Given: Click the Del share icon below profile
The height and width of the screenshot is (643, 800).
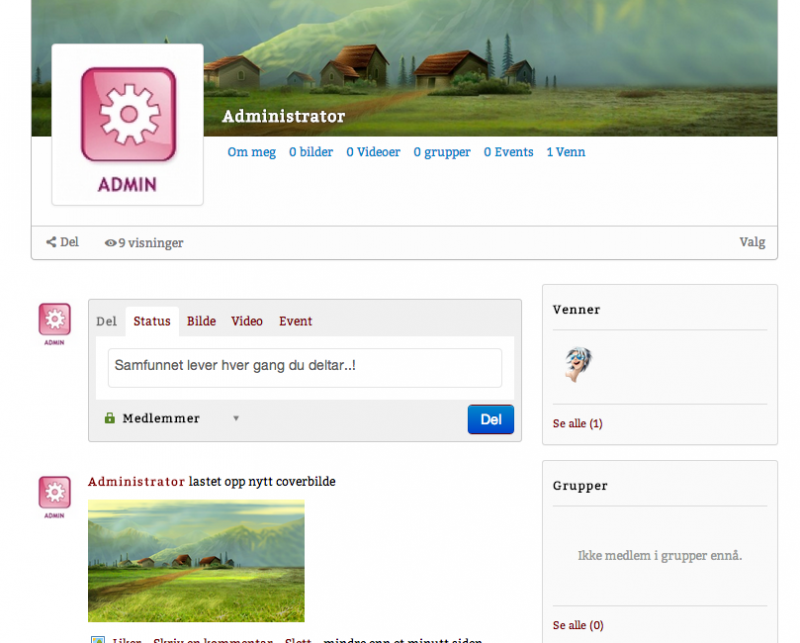Looking at the screenshot, I should pos(62,242).
